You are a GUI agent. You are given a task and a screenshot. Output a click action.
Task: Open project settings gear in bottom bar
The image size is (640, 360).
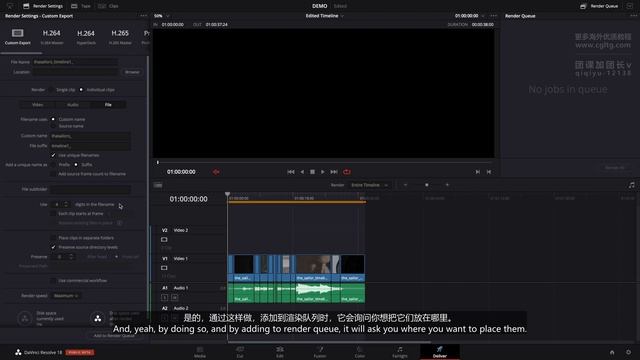point(629,352)
